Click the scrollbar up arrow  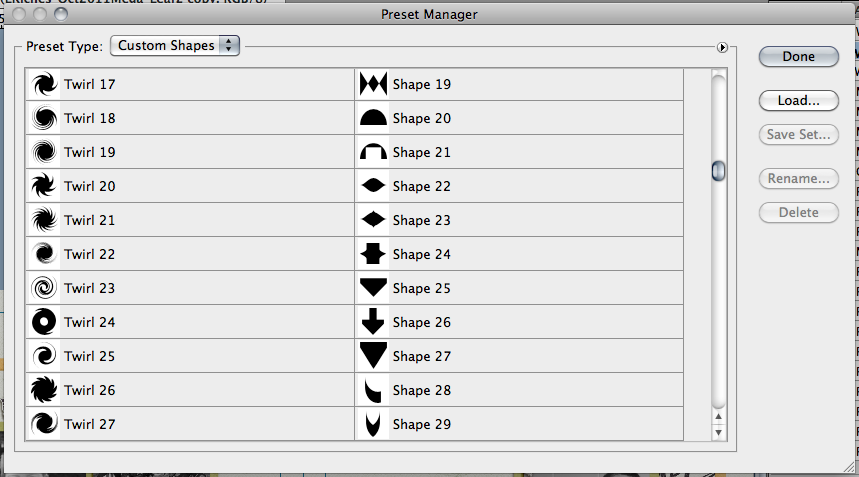click(718, 417)
